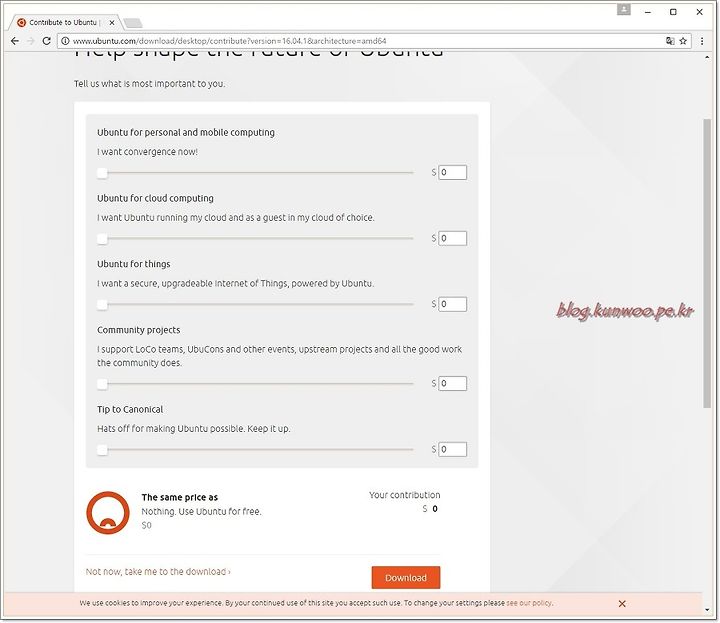
Task: Click the cloud computing slider handle
Action: (x=102, y=239)
